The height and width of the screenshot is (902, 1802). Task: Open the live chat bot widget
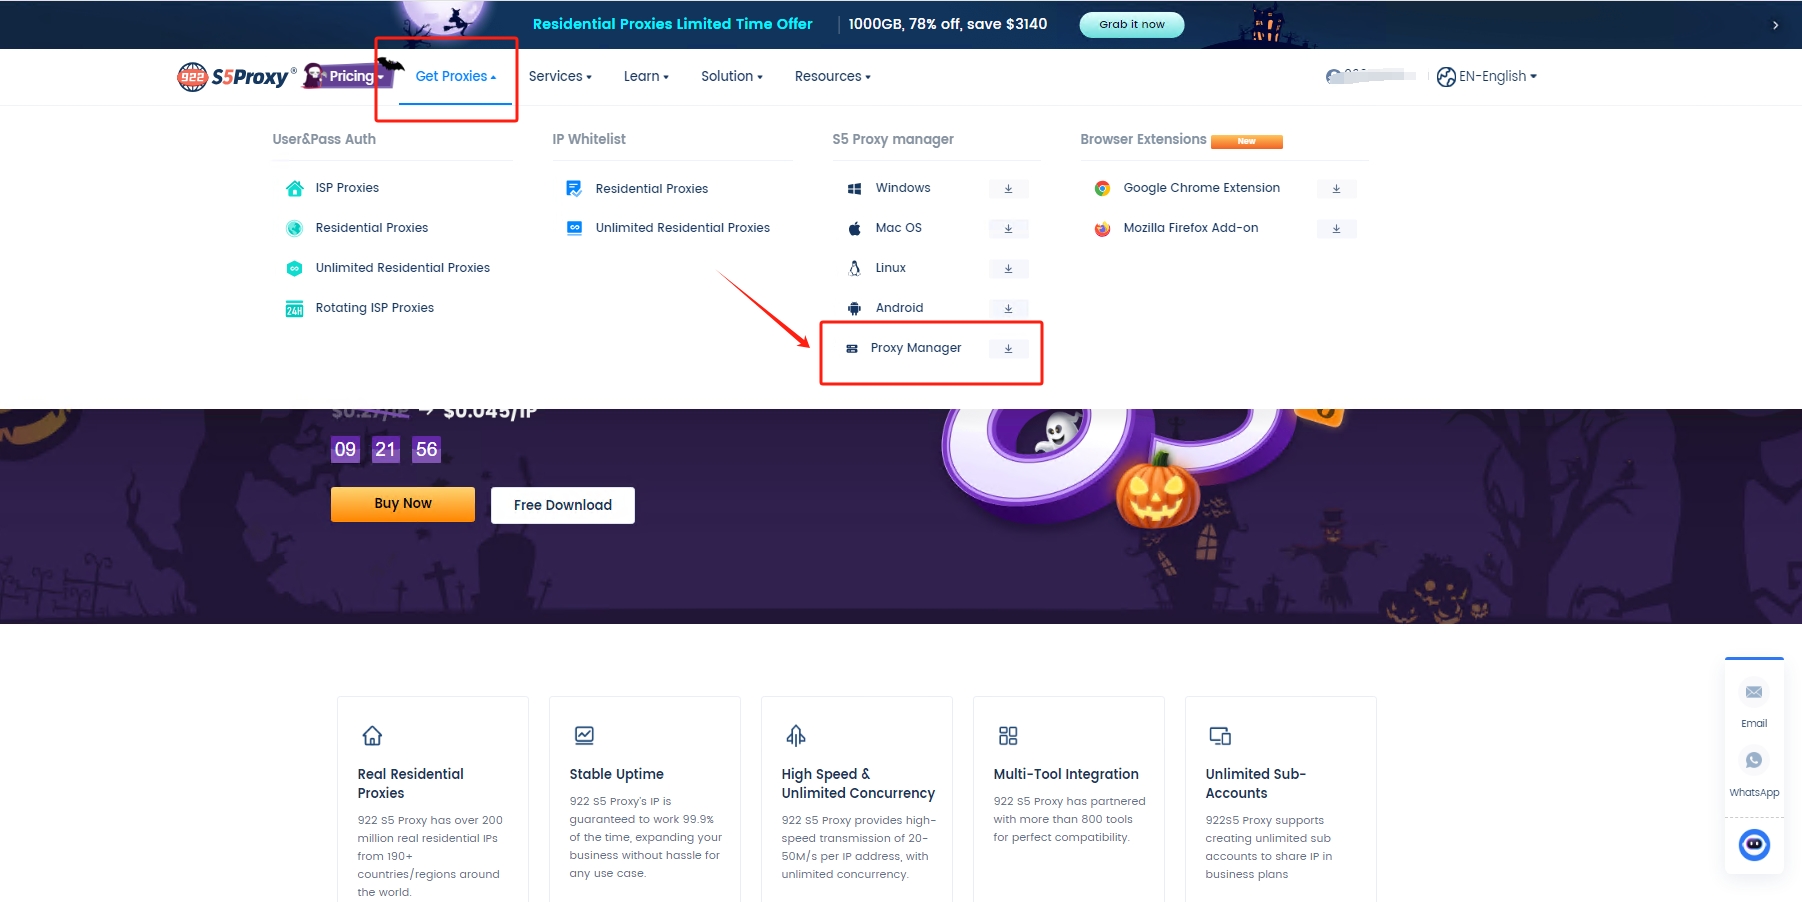[x=1753, y=845]
